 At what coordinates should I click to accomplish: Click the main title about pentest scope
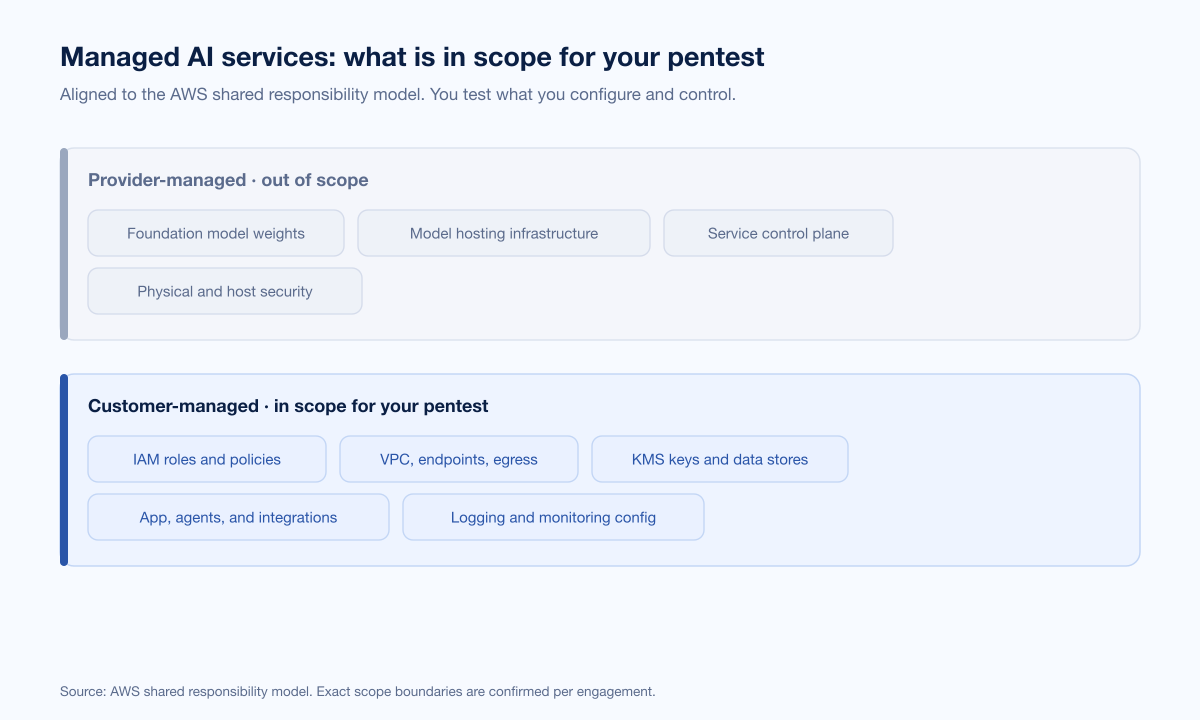click(412, 57)
